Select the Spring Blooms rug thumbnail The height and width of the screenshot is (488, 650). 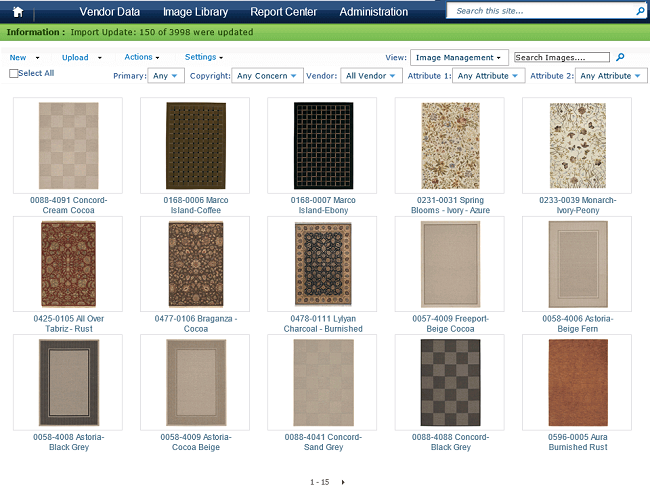(450, 146)
